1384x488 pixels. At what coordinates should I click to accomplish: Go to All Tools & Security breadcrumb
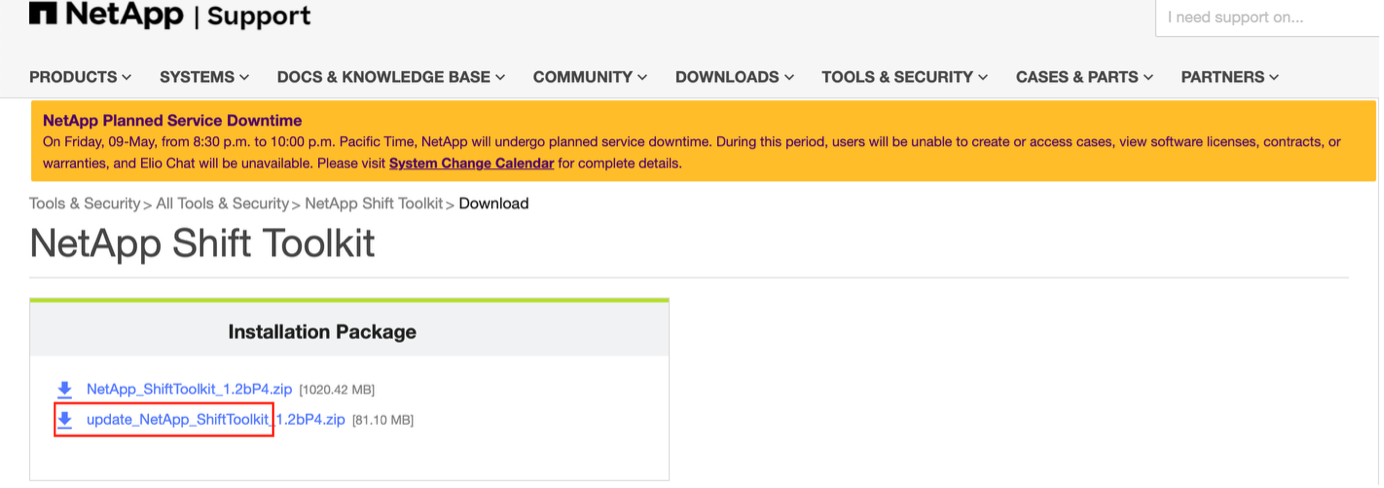click(x=222, y=204)
